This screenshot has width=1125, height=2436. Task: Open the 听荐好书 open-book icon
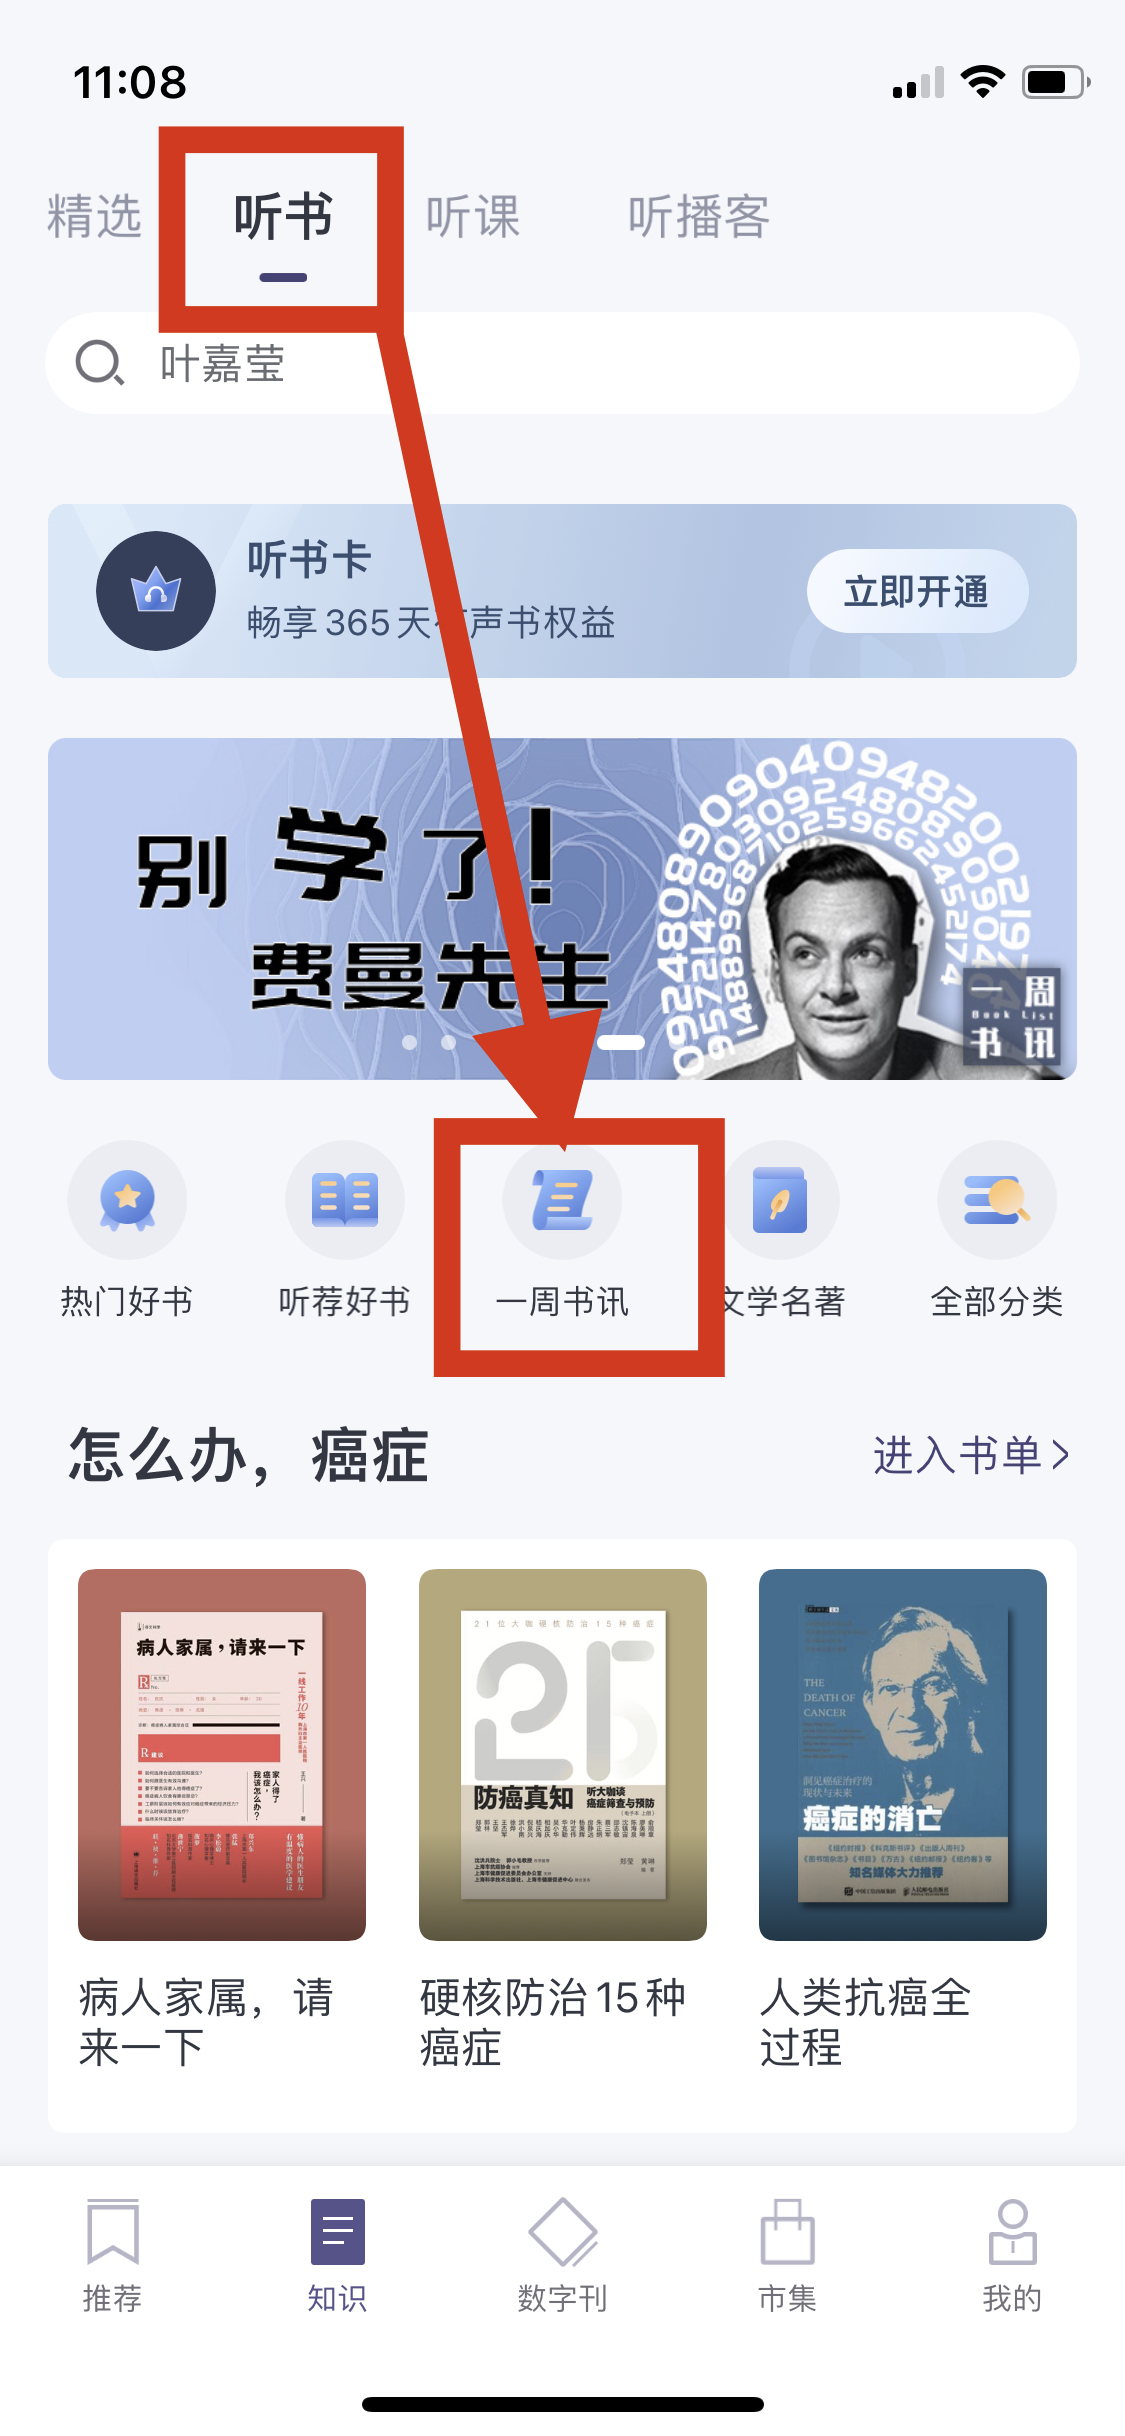tap(345, 1200)
